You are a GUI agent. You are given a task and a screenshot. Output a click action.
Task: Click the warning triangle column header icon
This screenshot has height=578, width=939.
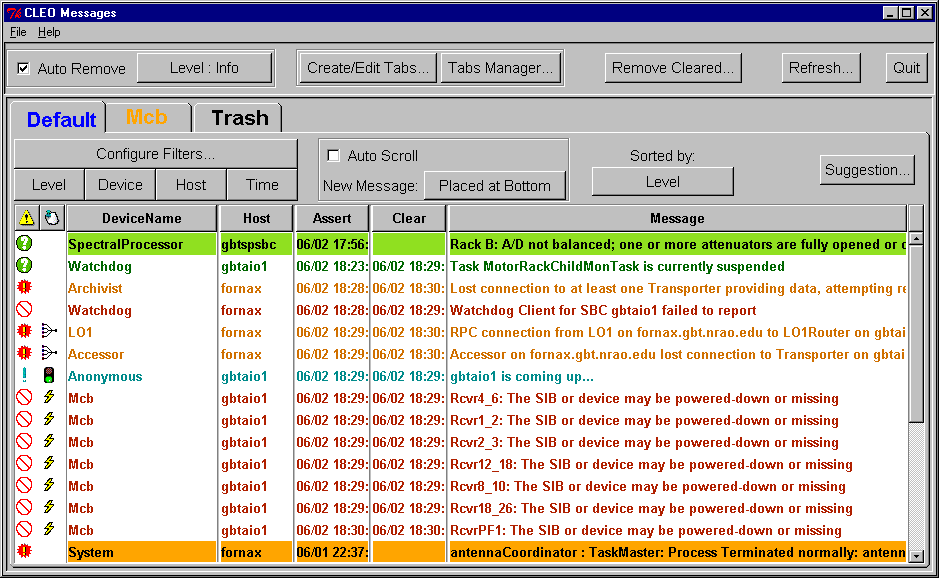tap(25, 217)
